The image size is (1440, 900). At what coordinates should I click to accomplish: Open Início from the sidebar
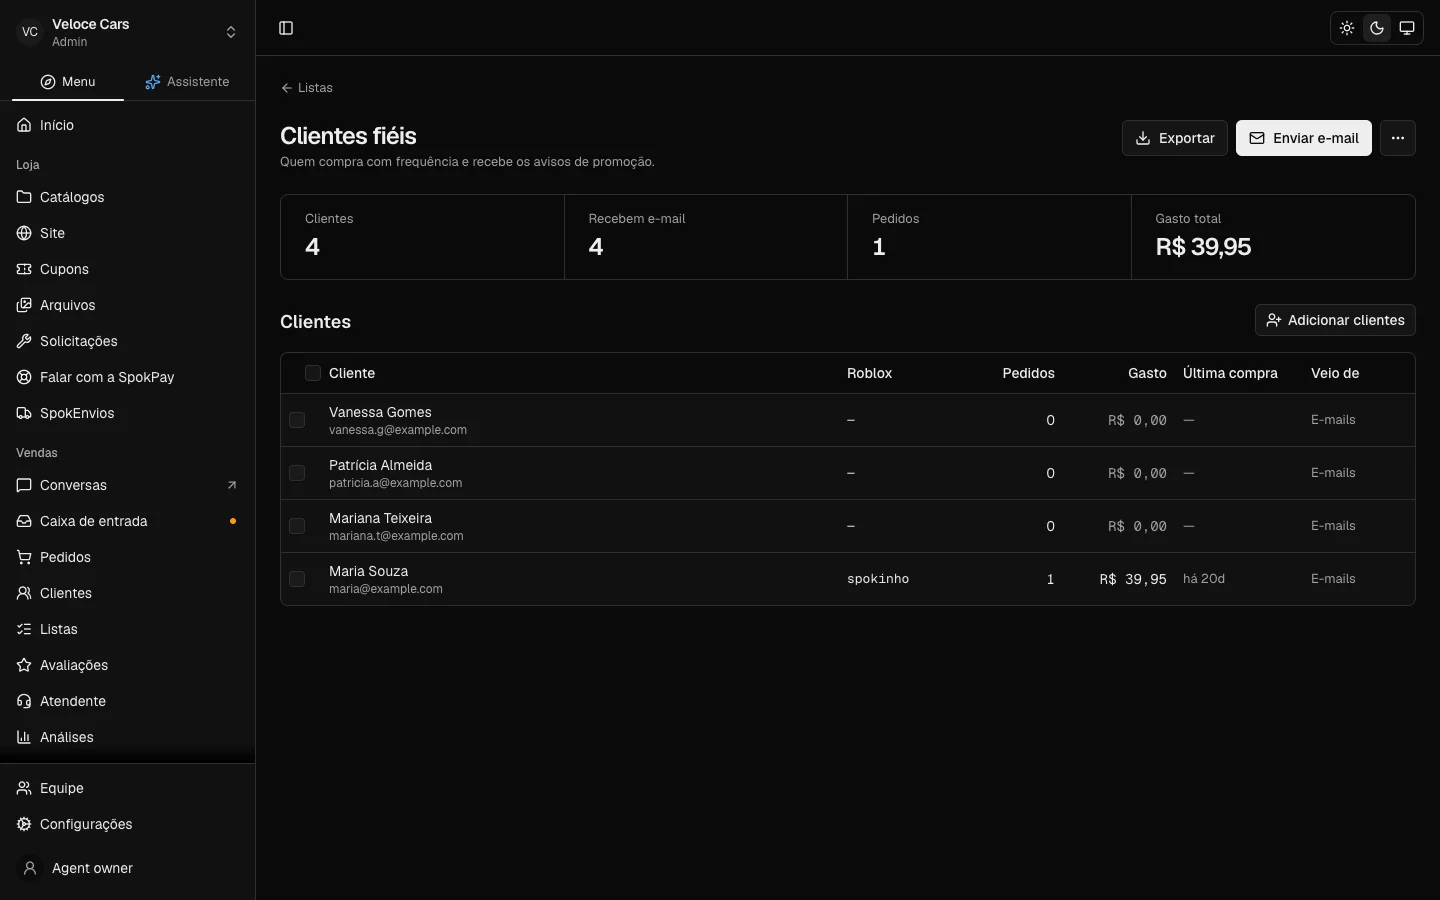click(127, 125)
